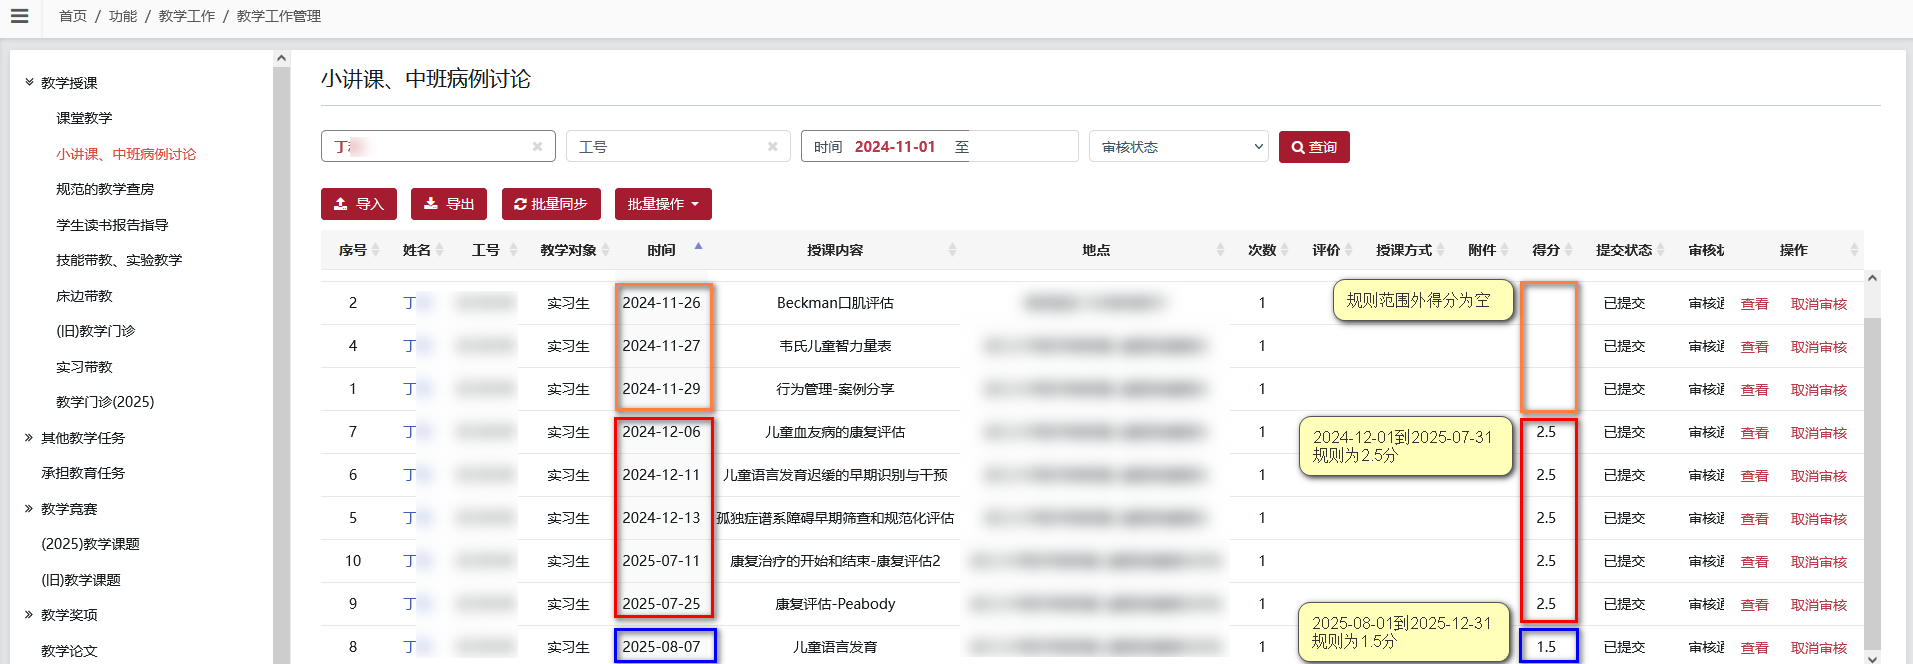Click 孤独症谱系障碍早期筛查和规范化评估 cell

point(835,518)
